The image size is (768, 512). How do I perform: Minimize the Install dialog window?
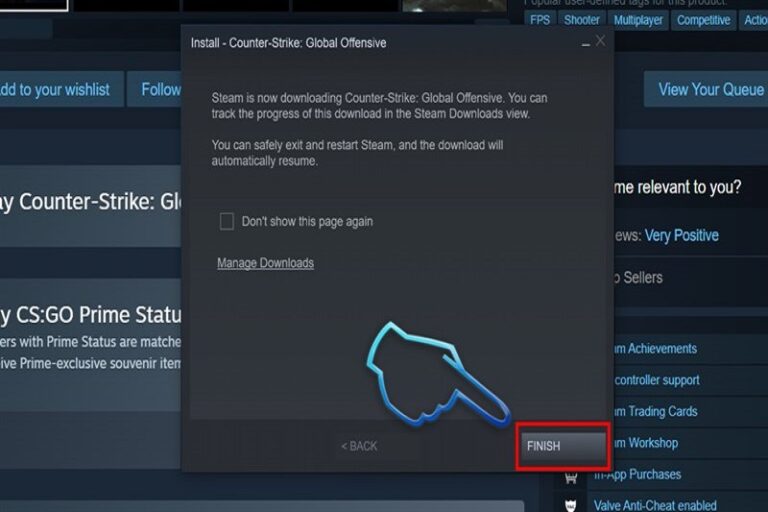tap(585, 43)
